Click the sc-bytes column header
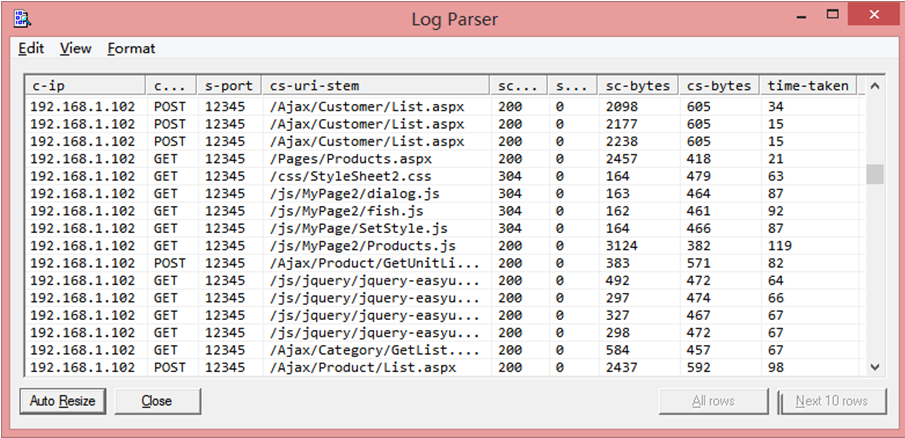The width and height of the screenshot is (905, 438). pyautogui.click(x=637, y=86)
